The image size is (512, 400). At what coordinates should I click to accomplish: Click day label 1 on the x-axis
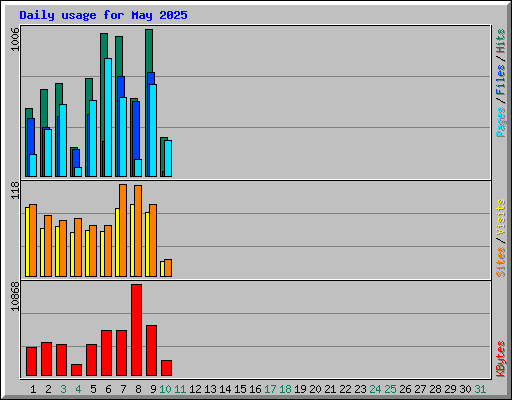point(33,389)
